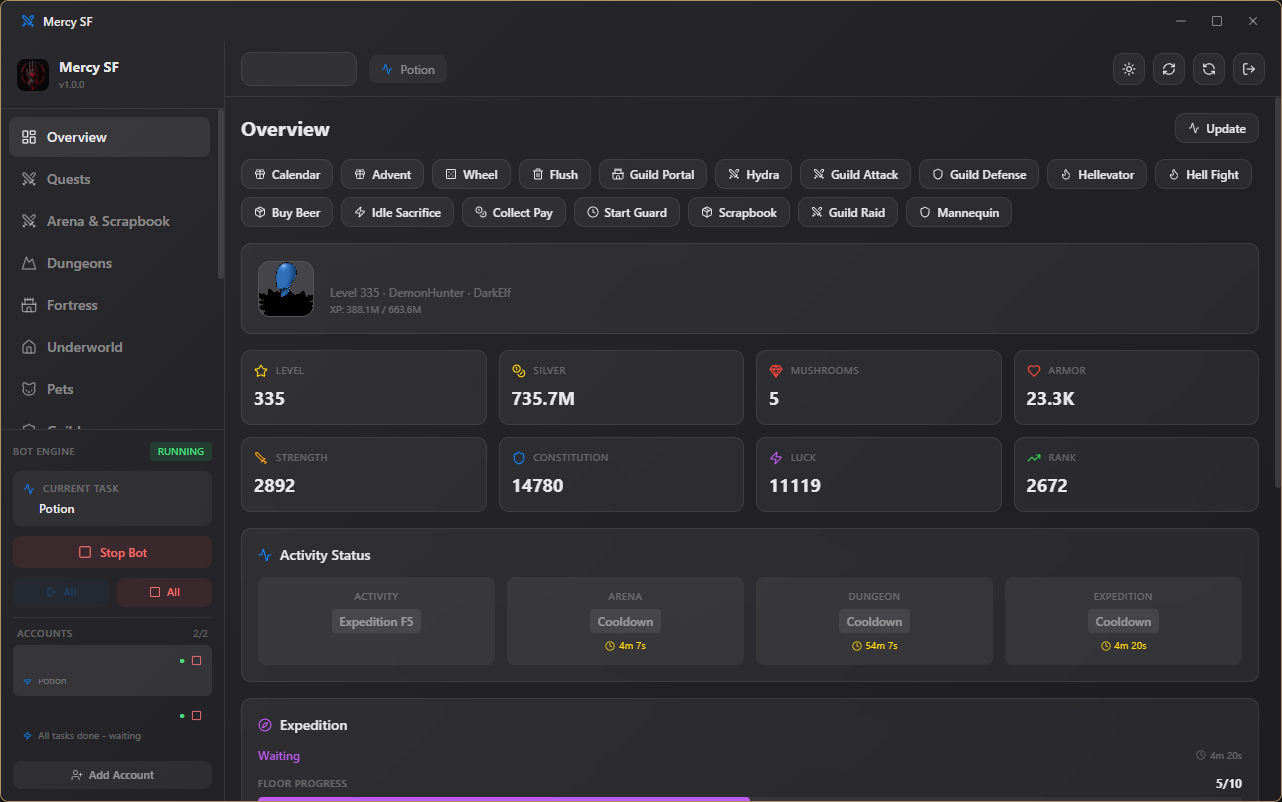Click the Current Task card showing Potion
Viewport: 1282px width, 802px height.
coord(112,498)
